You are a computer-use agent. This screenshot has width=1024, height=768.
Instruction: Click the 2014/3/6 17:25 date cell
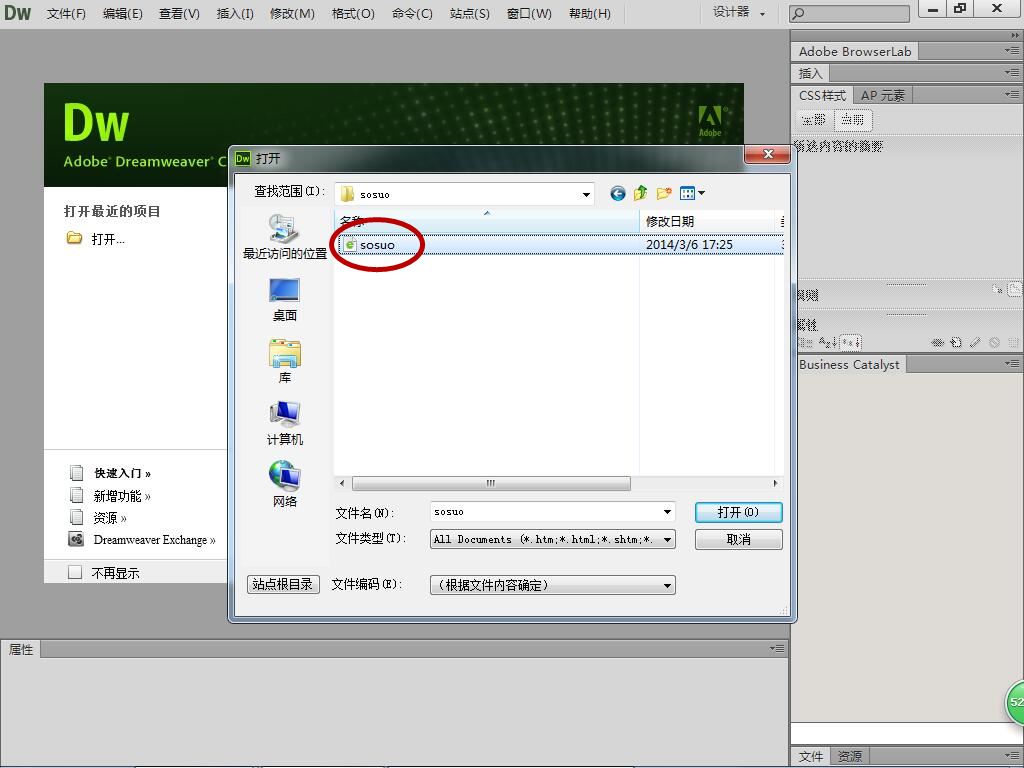(x=689, y=245)
